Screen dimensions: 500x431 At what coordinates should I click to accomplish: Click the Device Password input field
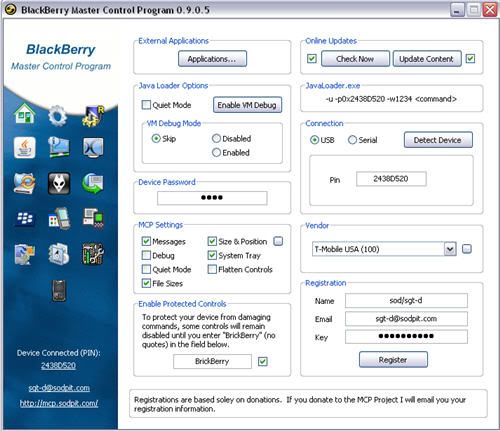[212, 198]
